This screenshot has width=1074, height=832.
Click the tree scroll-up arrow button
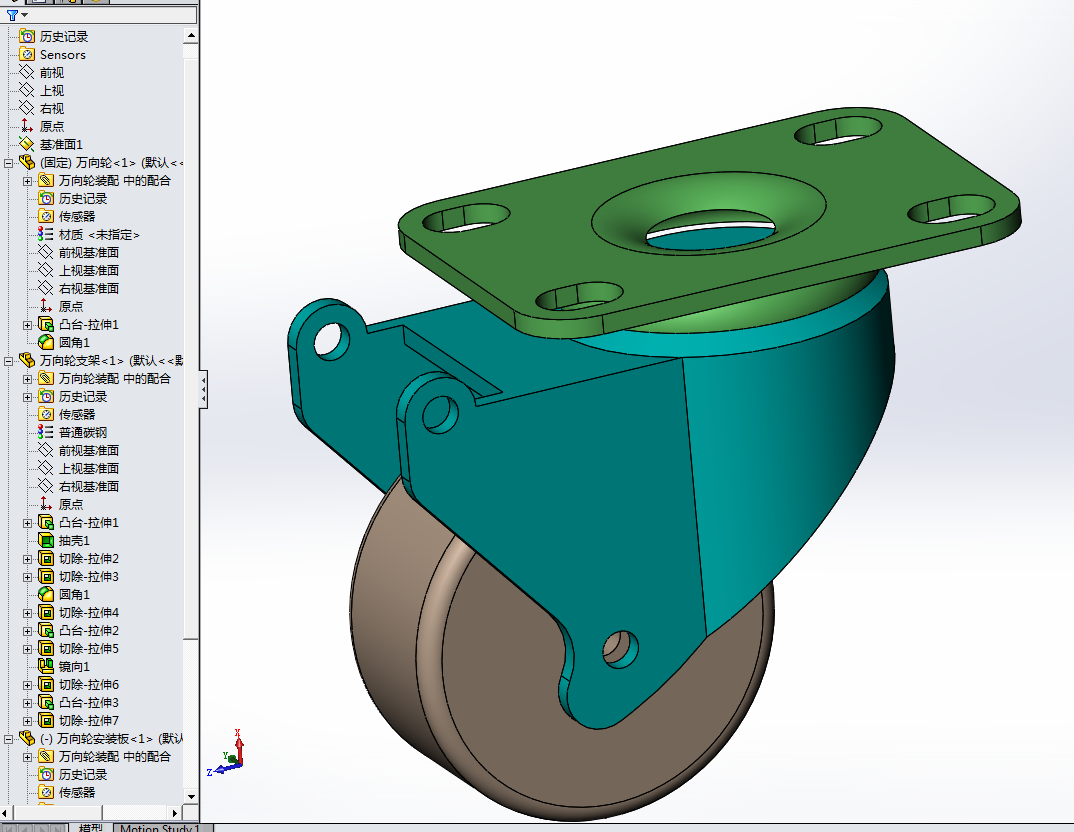pos(191,37)
